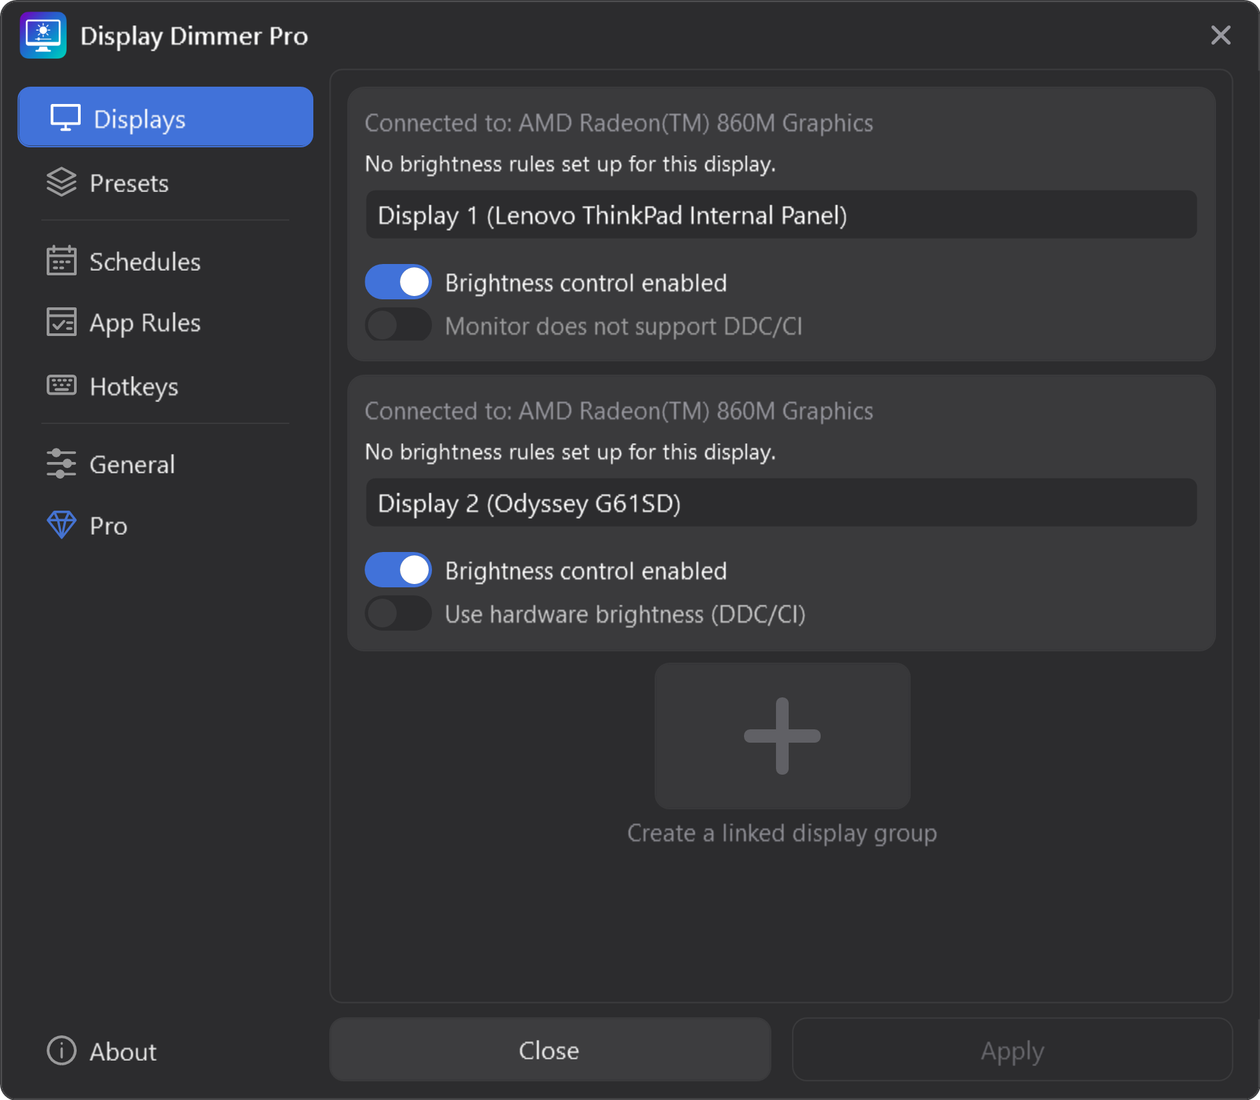Click the Display 2 Odyssey G61SD name field
The width and height of the screenshot is (1260, 1100).
(x=781, y=503)
